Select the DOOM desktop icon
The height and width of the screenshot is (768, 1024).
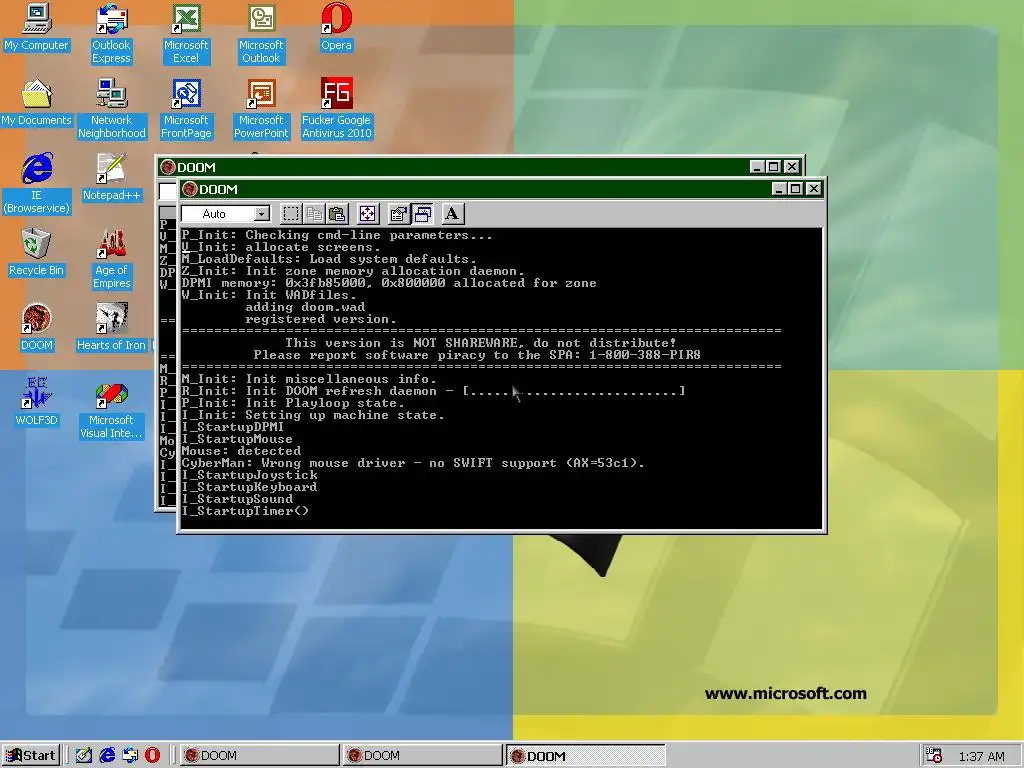pyautogui.click(x=37, y=328)
